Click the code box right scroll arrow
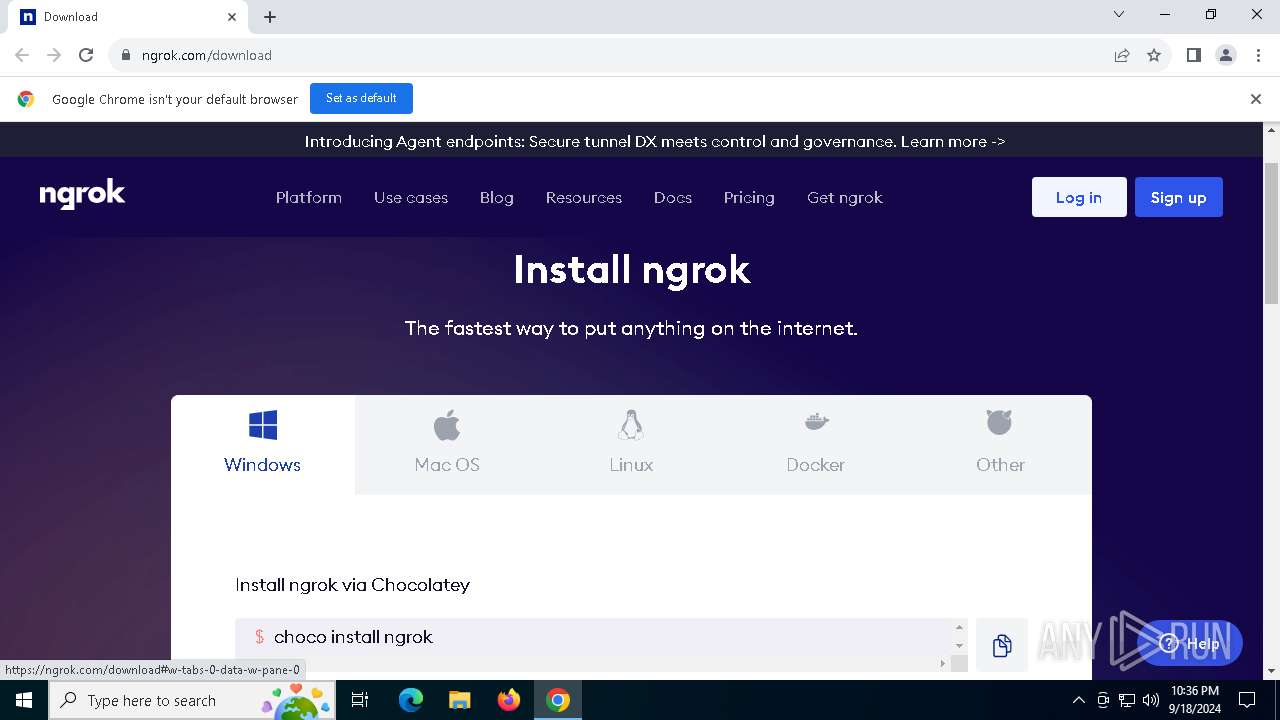This screenshot has height=720, width=1280. point(943,663)
